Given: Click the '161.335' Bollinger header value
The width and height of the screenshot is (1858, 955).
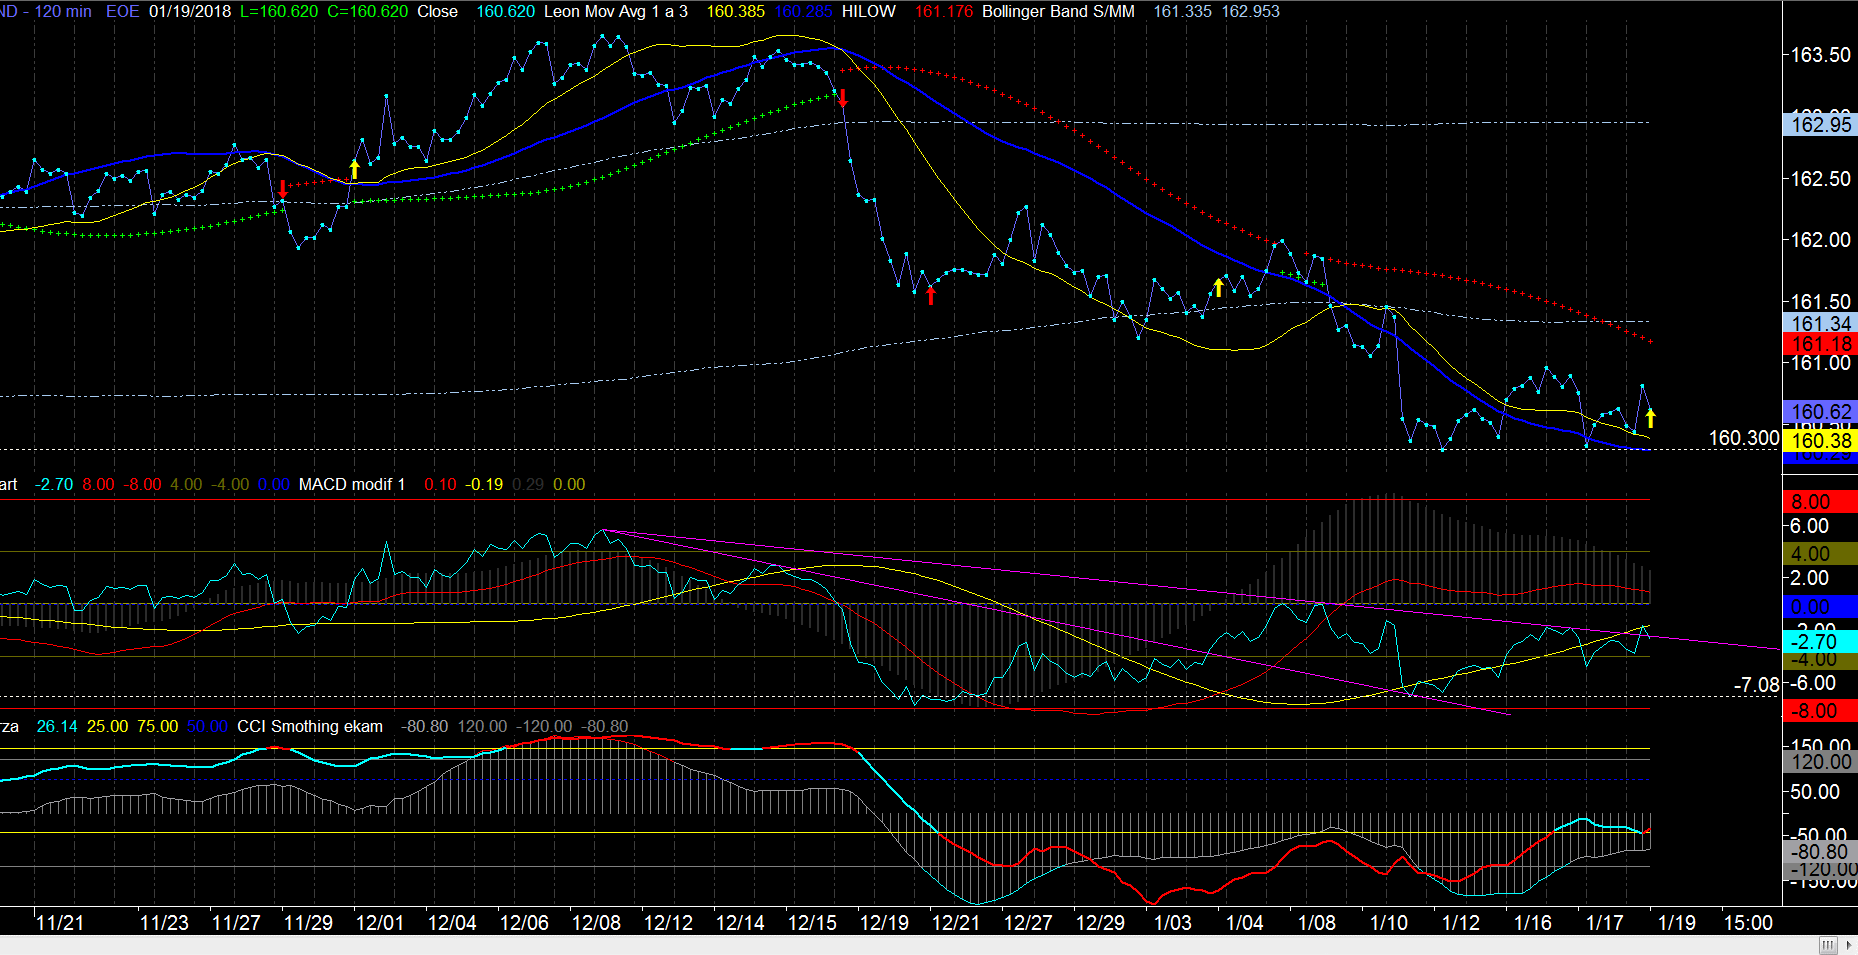Looking at the screenshot, I should (x=1182, y=11).
